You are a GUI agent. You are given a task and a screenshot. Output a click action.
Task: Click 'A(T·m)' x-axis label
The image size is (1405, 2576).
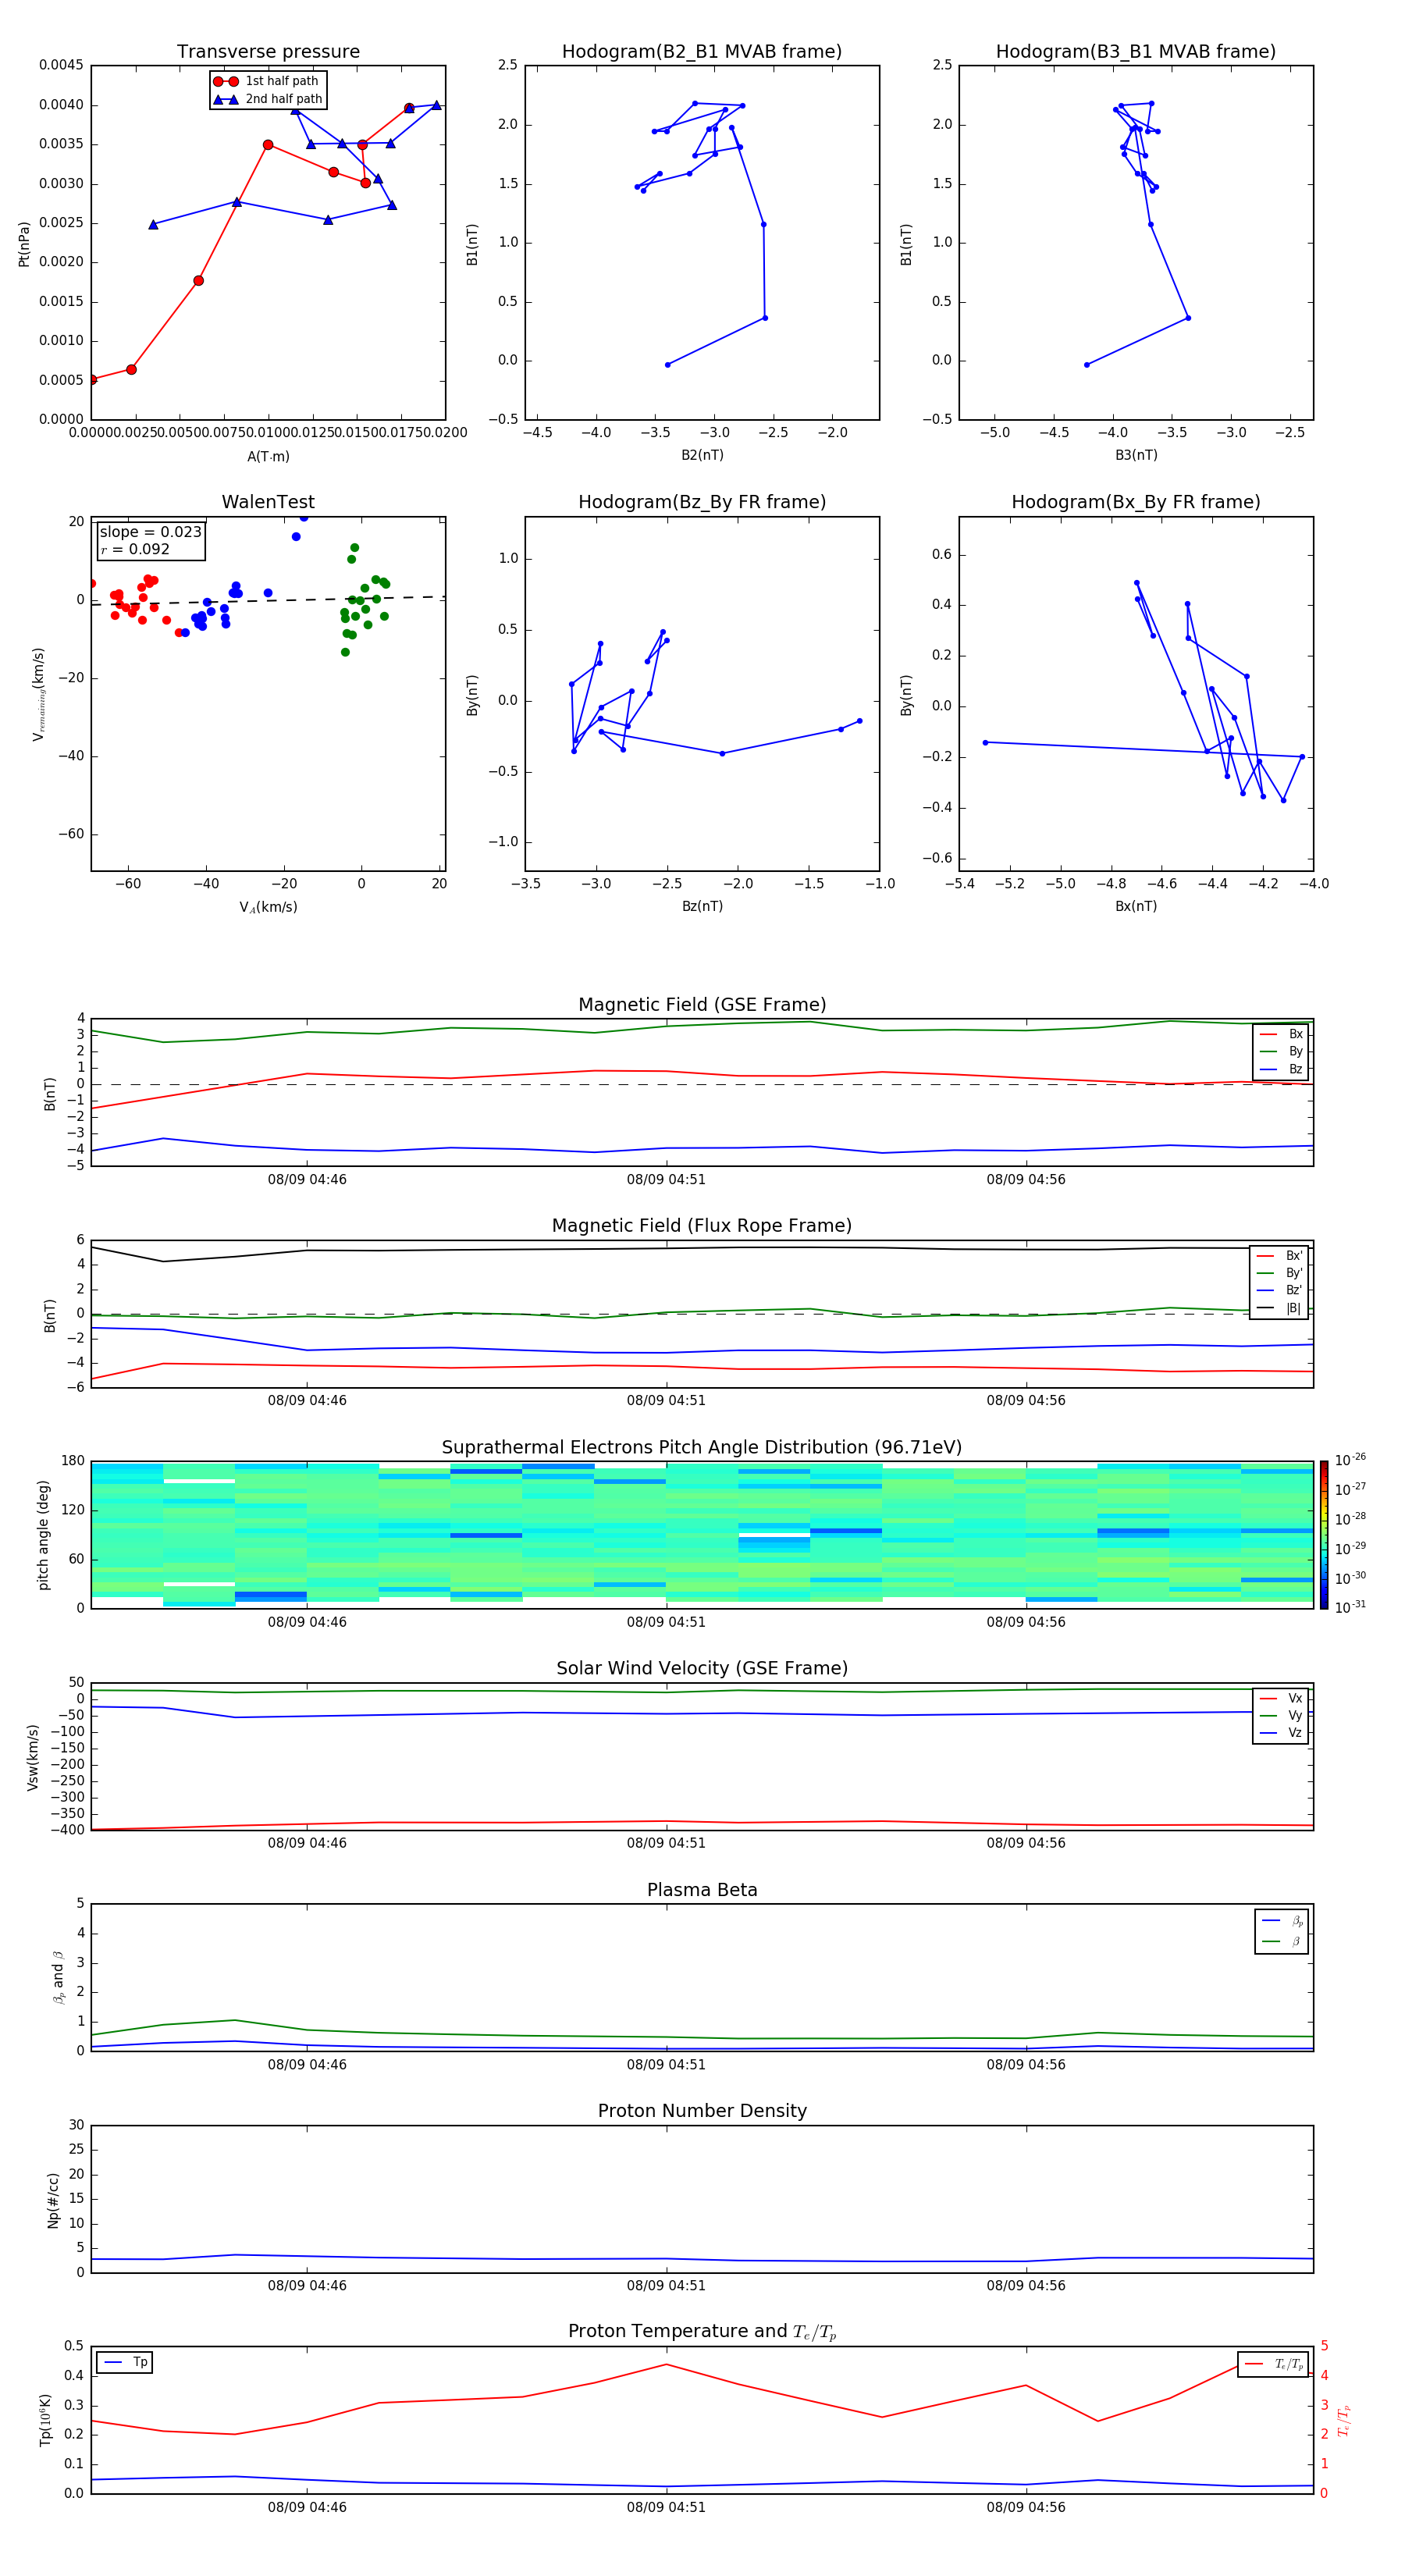coord(268,457)
